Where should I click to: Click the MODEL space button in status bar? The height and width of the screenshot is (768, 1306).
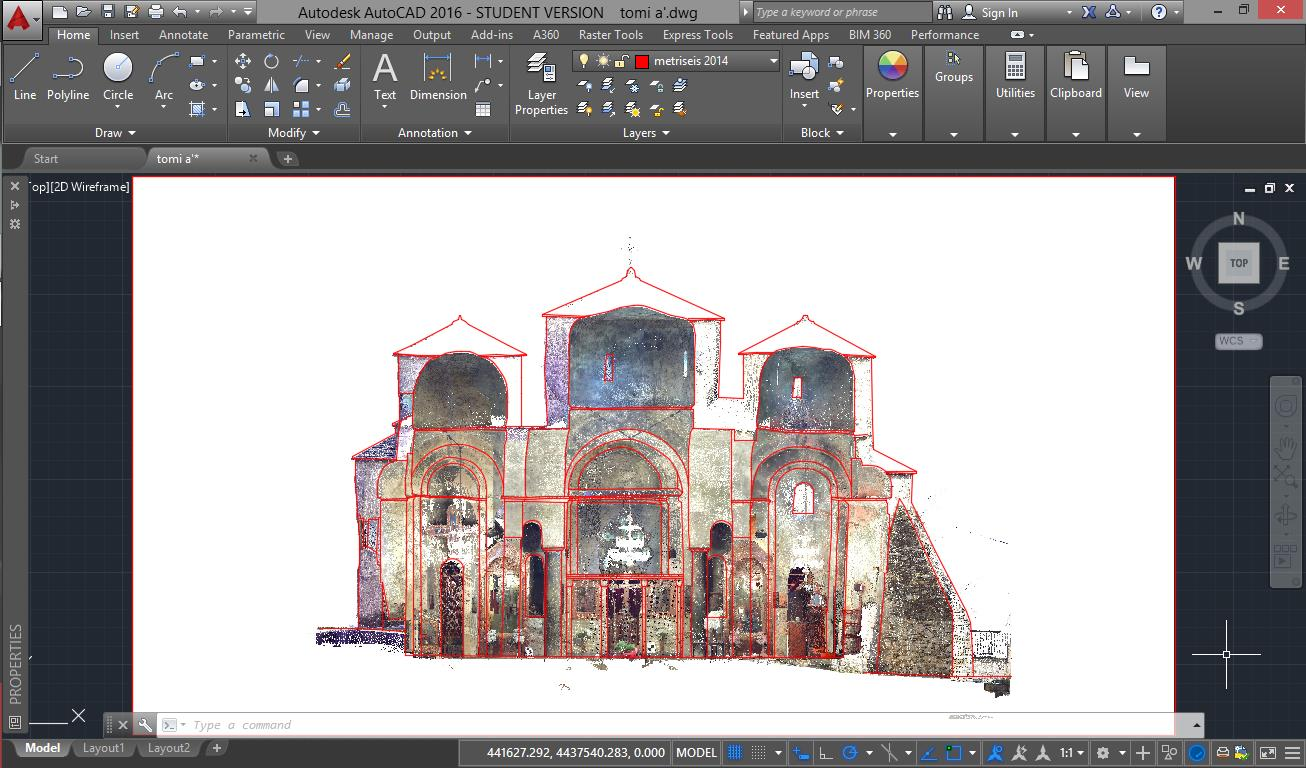click(697, 752)
